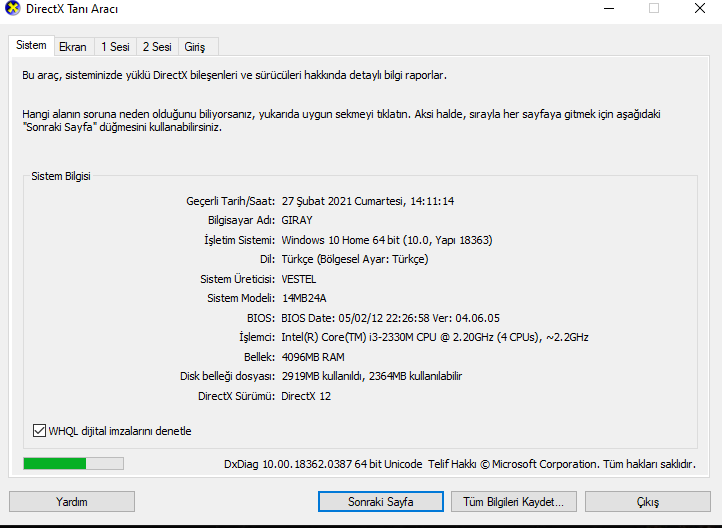The width and height of the screenshot is (722, 528).
Task: Click the İşlemci label
Action: [257, 337]
